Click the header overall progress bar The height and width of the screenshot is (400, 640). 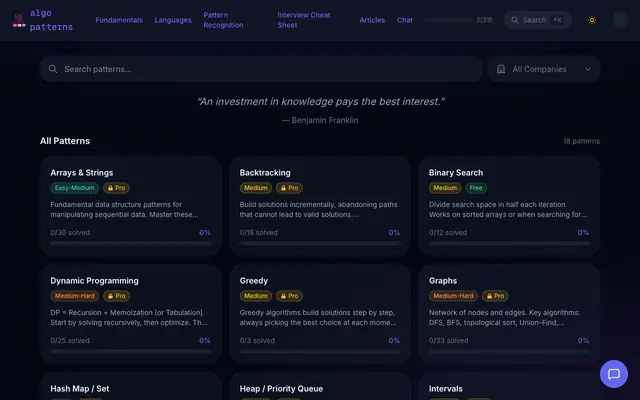point(448,20)
